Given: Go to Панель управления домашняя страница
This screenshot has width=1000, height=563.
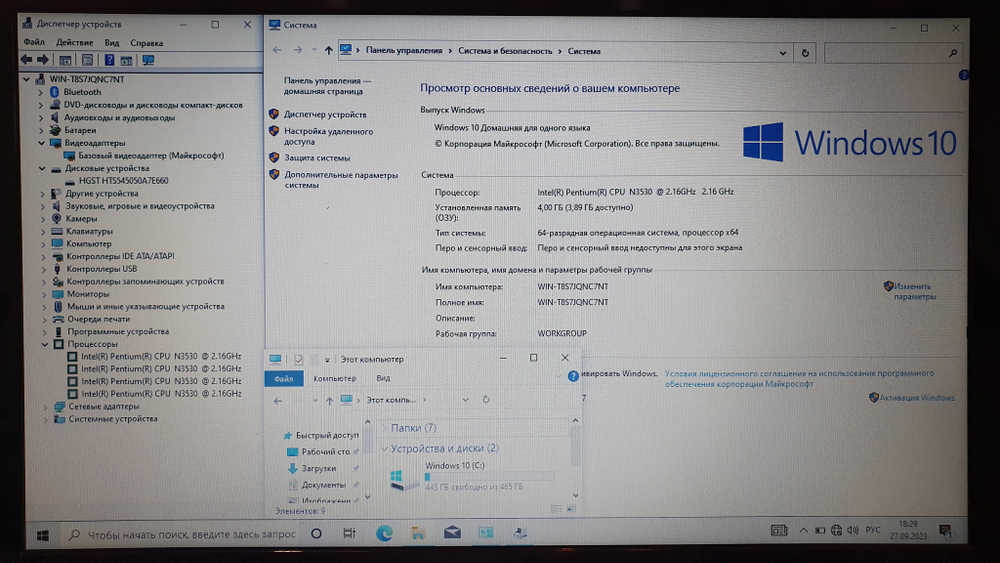Looking at the screenshot, I should (327, 86).
